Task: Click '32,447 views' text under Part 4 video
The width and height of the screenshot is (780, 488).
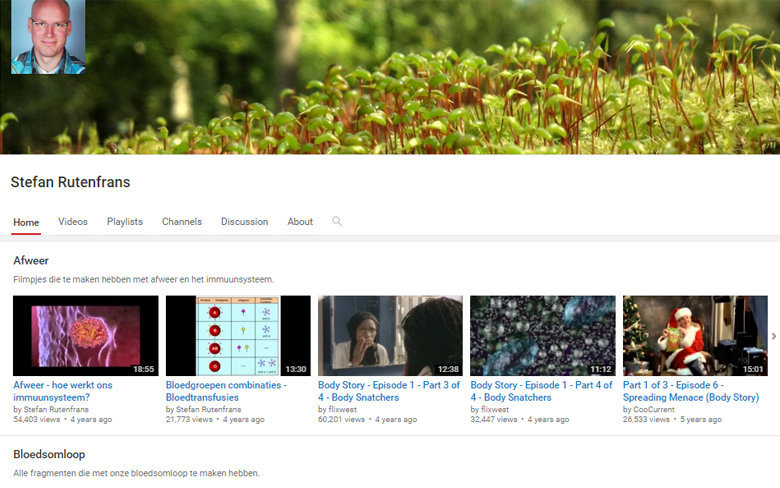Action: (493, 419)
